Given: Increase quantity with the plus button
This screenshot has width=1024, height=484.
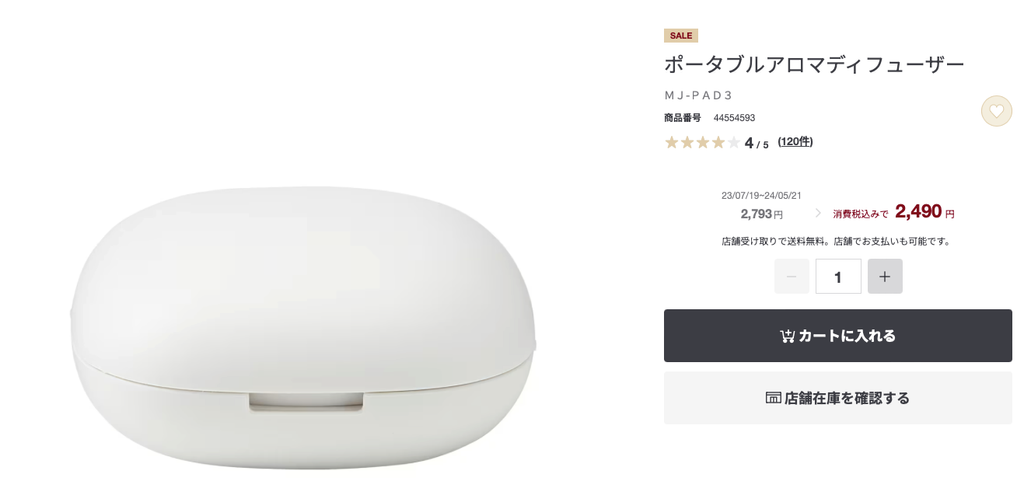Looking at the screenshot, I should [x=885, y=276].
